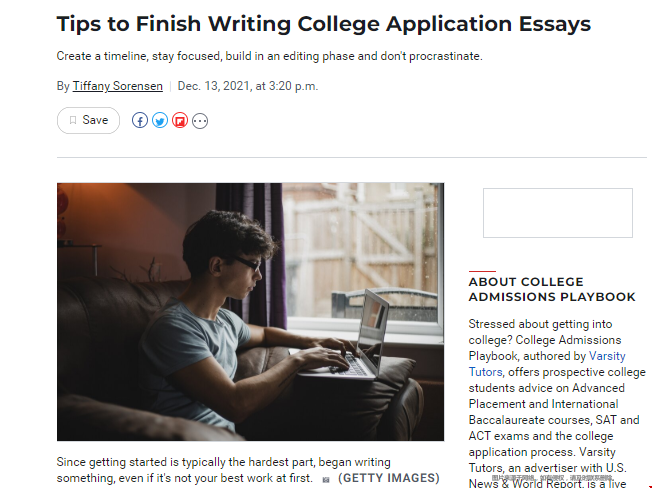Click the About College Admissions Playbook heading

pos(552,289)
